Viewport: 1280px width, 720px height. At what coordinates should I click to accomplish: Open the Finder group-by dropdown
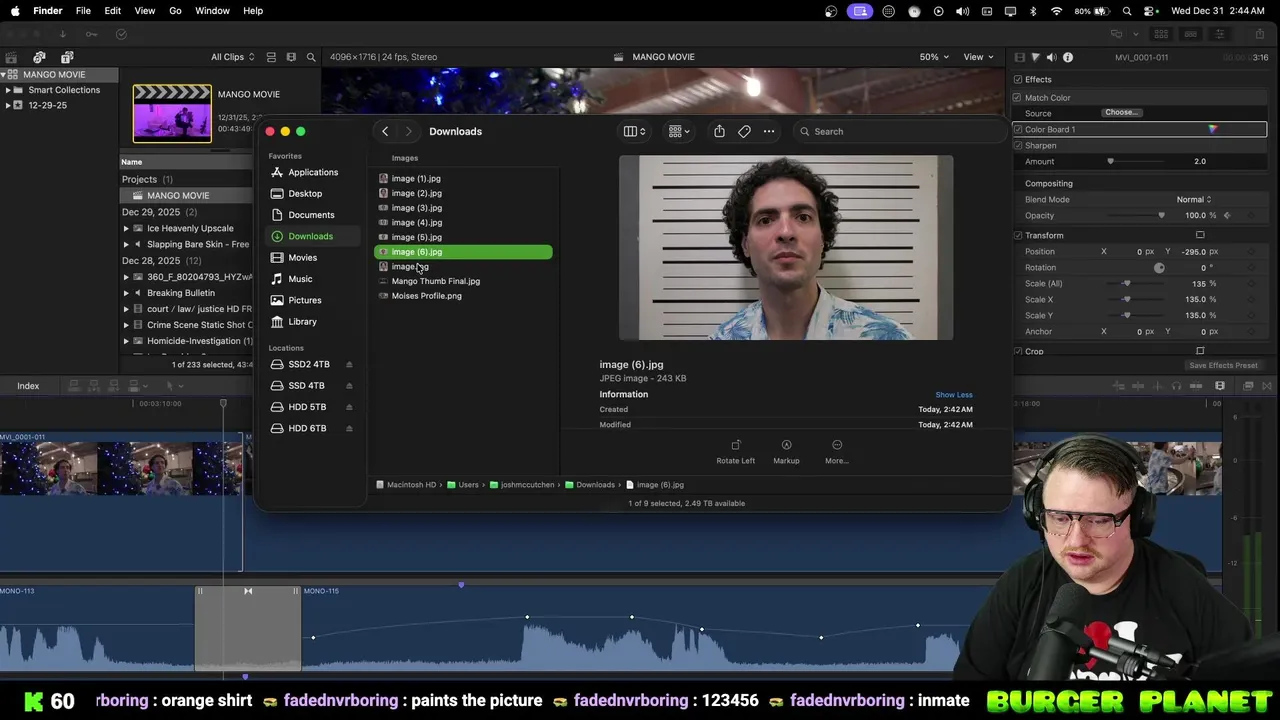pos(679,131)
